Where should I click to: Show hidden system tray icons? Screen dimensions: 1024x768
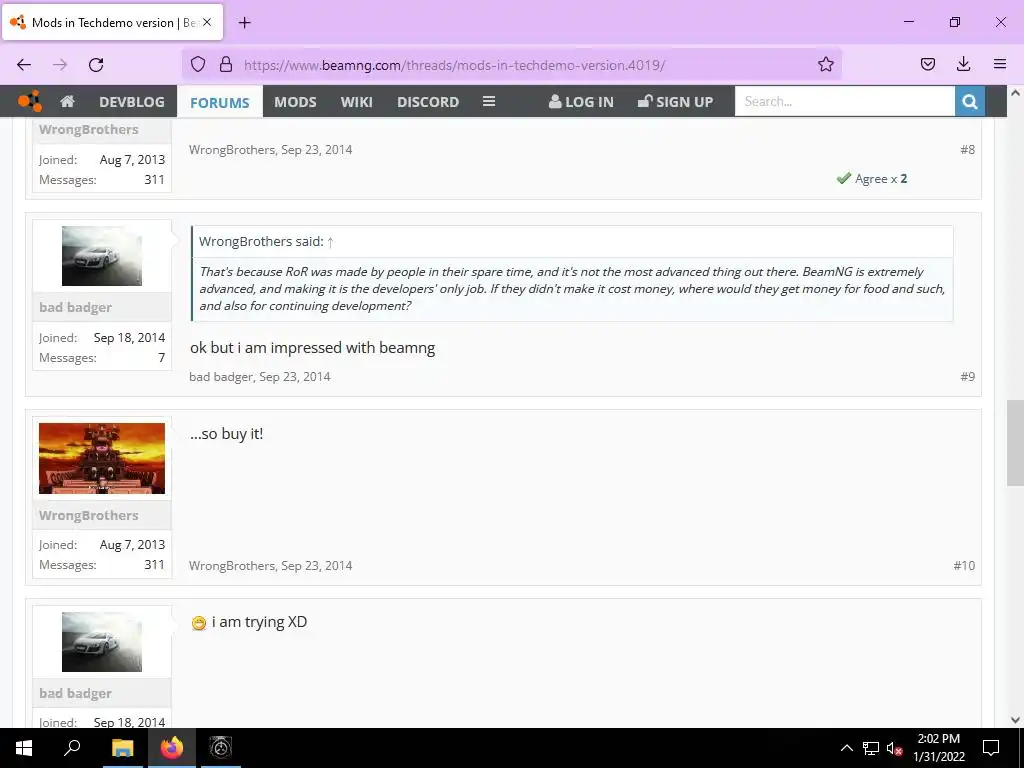click(x=846, y=748)
